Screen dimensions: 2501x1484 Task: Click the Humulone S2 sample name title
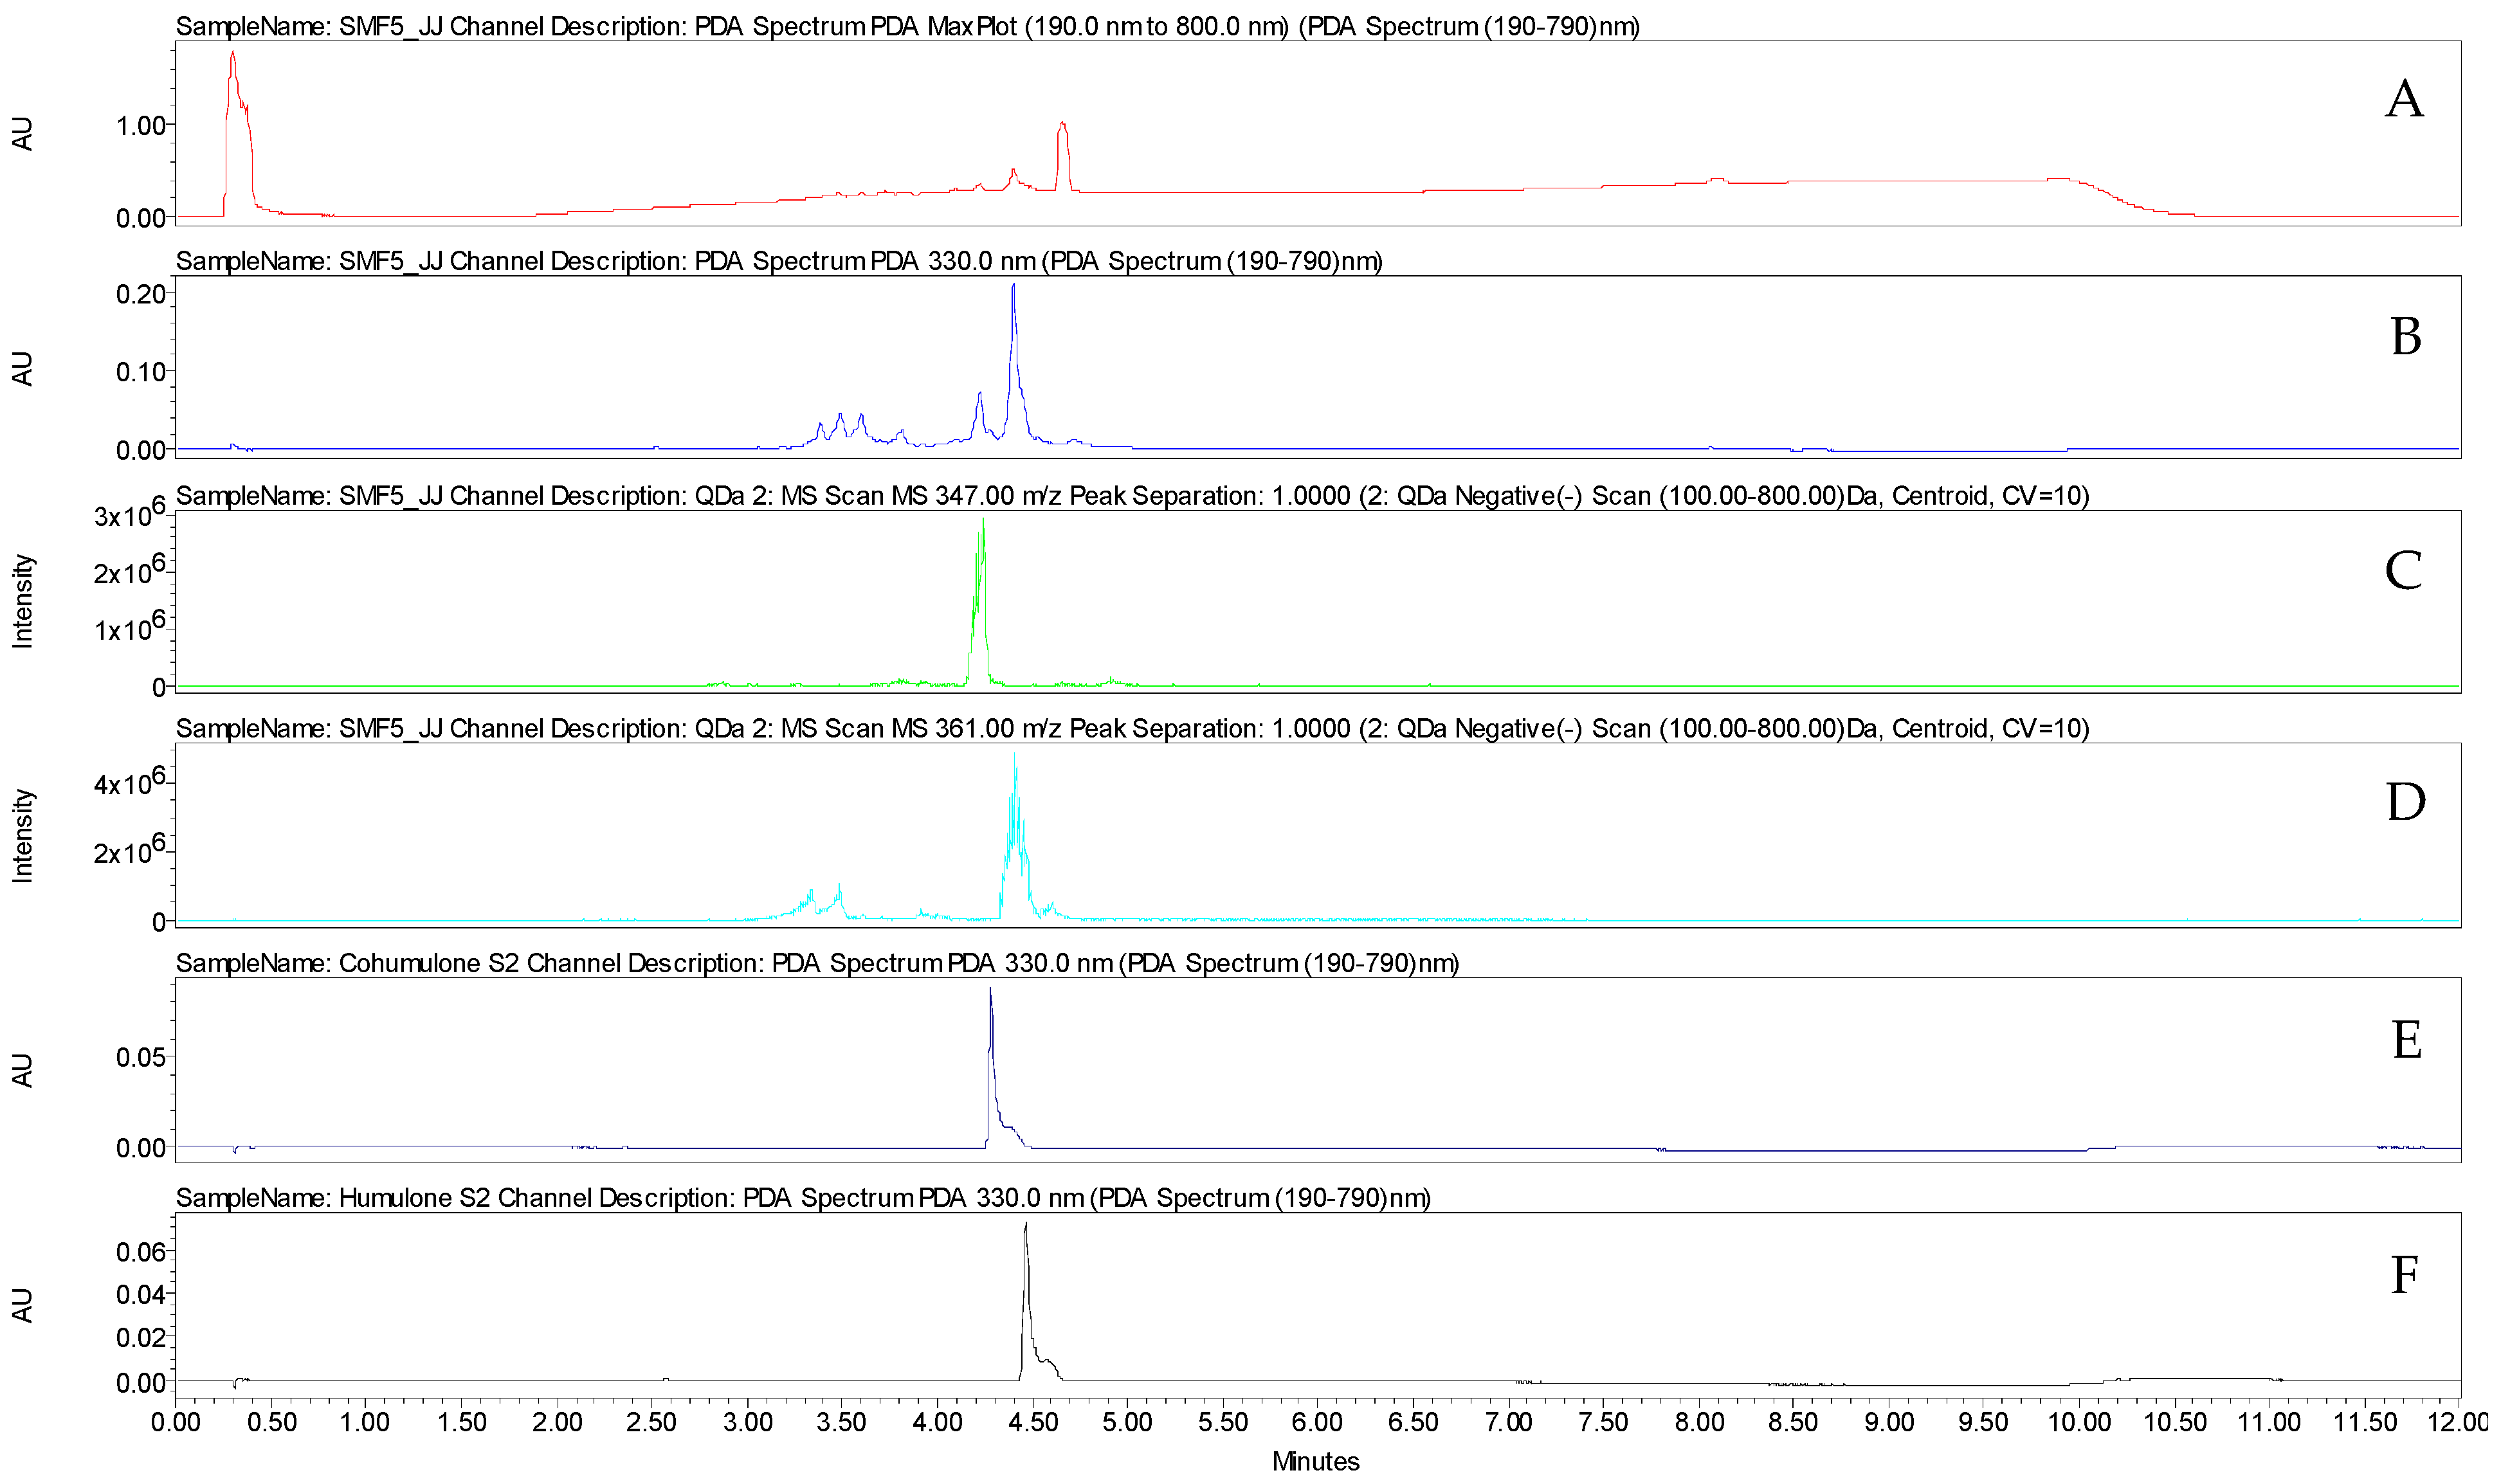pos(414,1198)
